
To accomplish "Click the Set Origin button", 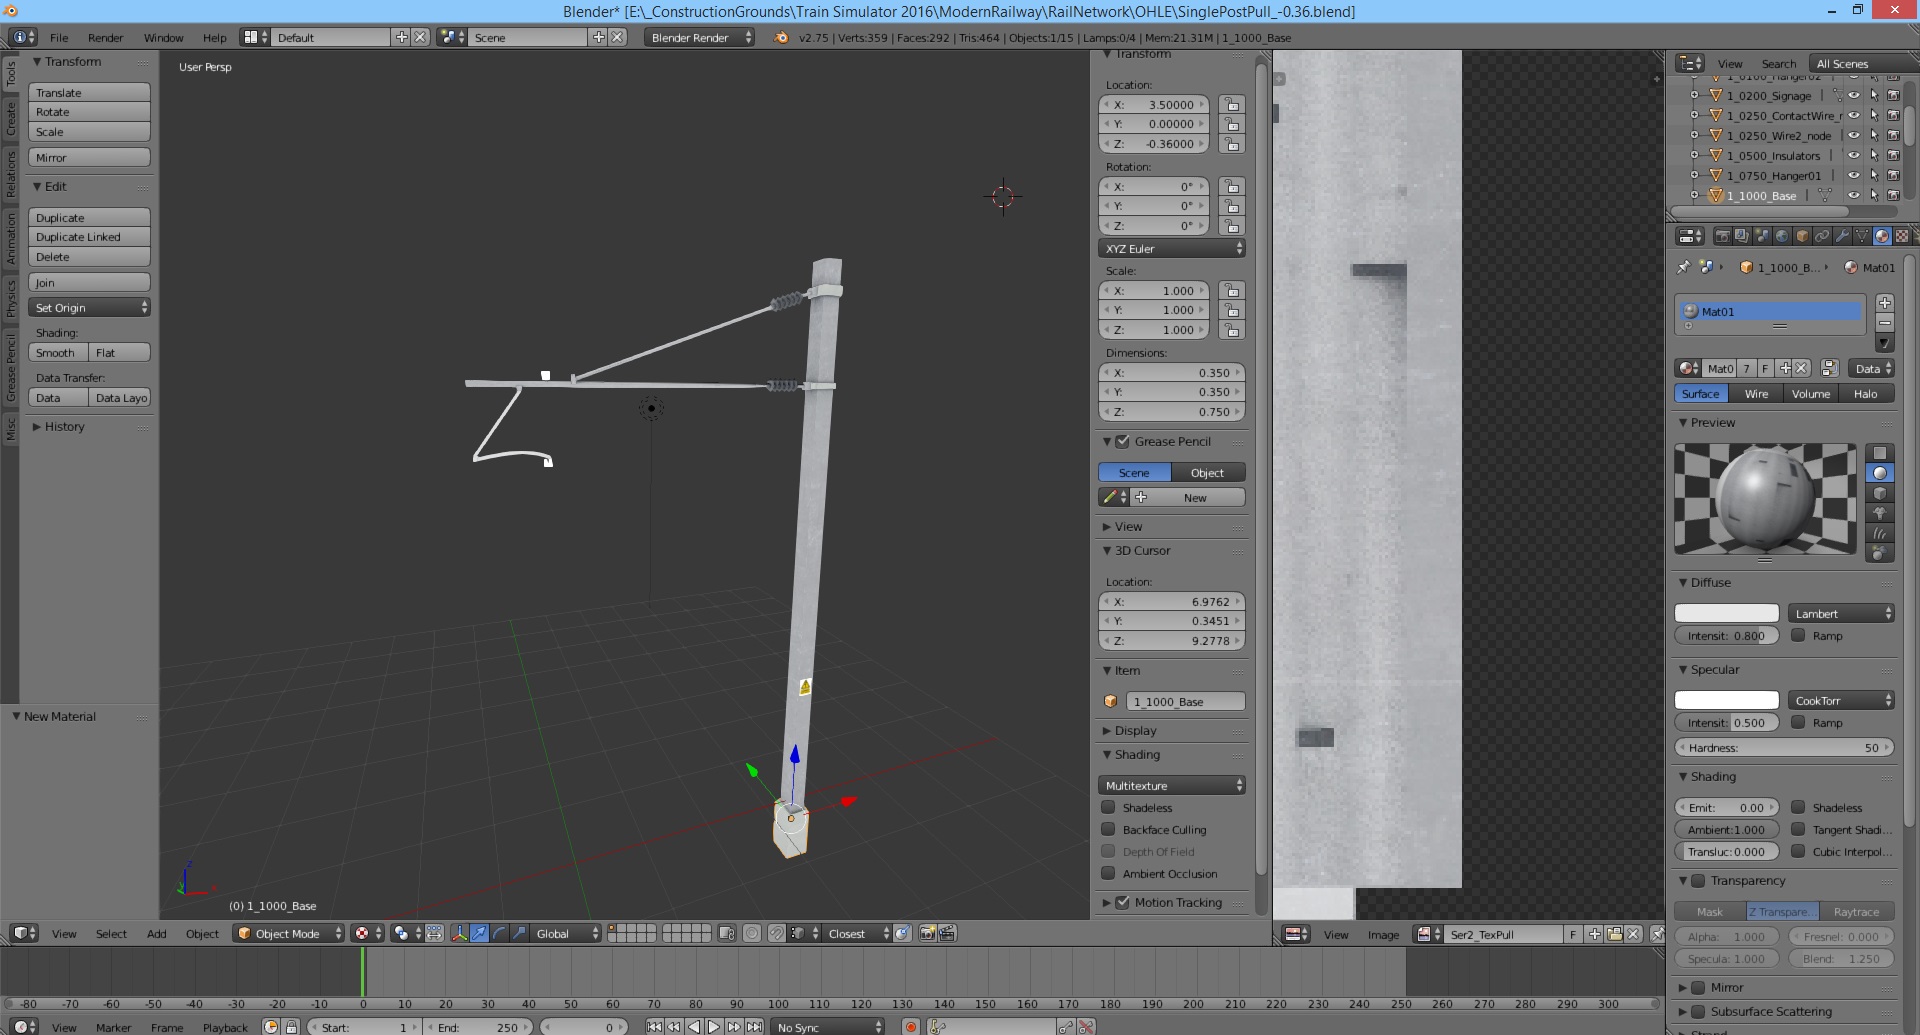I will (x=89, y=308).
